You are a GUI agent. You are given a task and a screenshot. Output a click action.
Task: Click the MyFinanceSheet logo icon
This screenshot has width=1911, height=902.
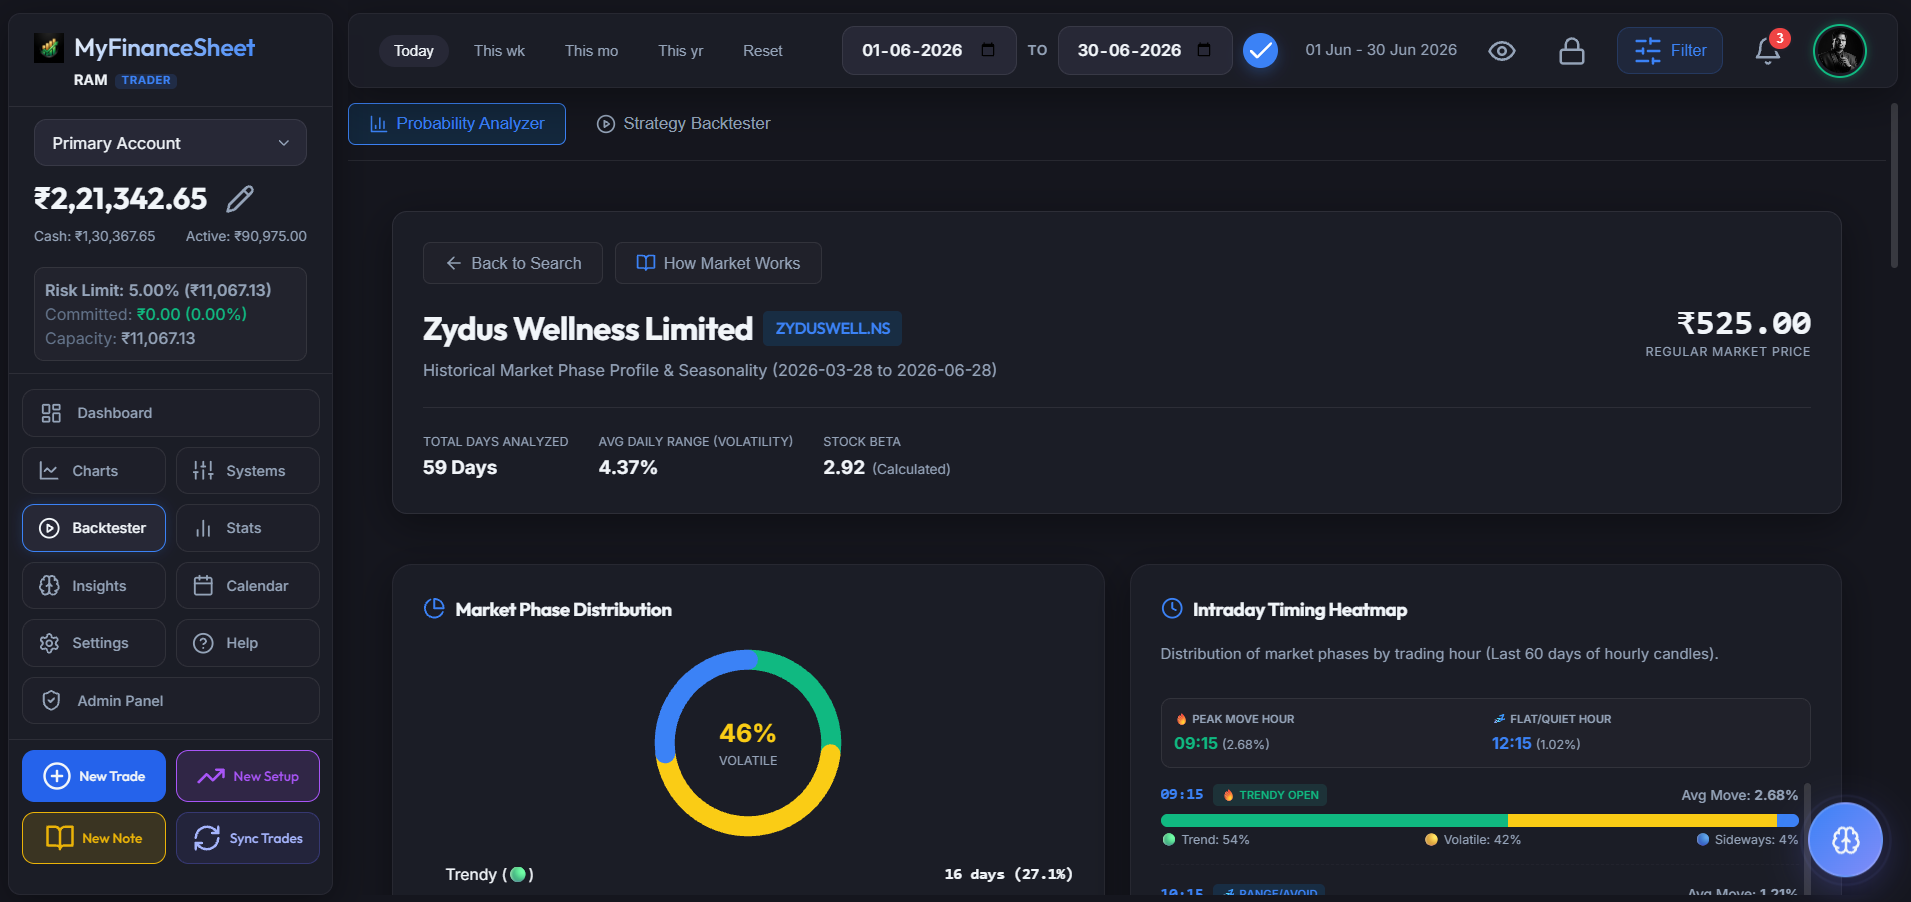coord(48,47)
